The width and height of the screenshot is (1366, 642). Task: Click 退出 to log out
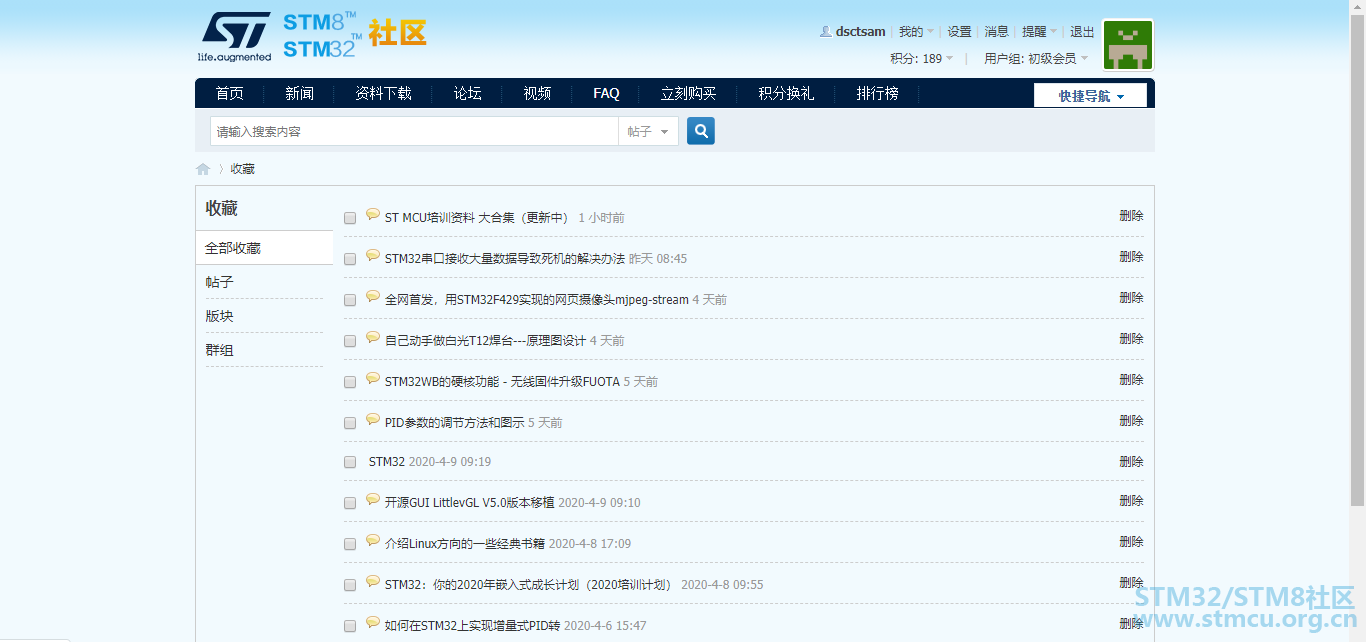(x=1082, y=32)
